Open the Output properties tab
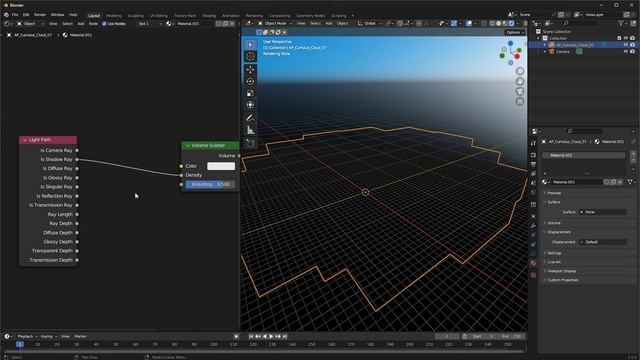640x360 pixels. point(533,164)
